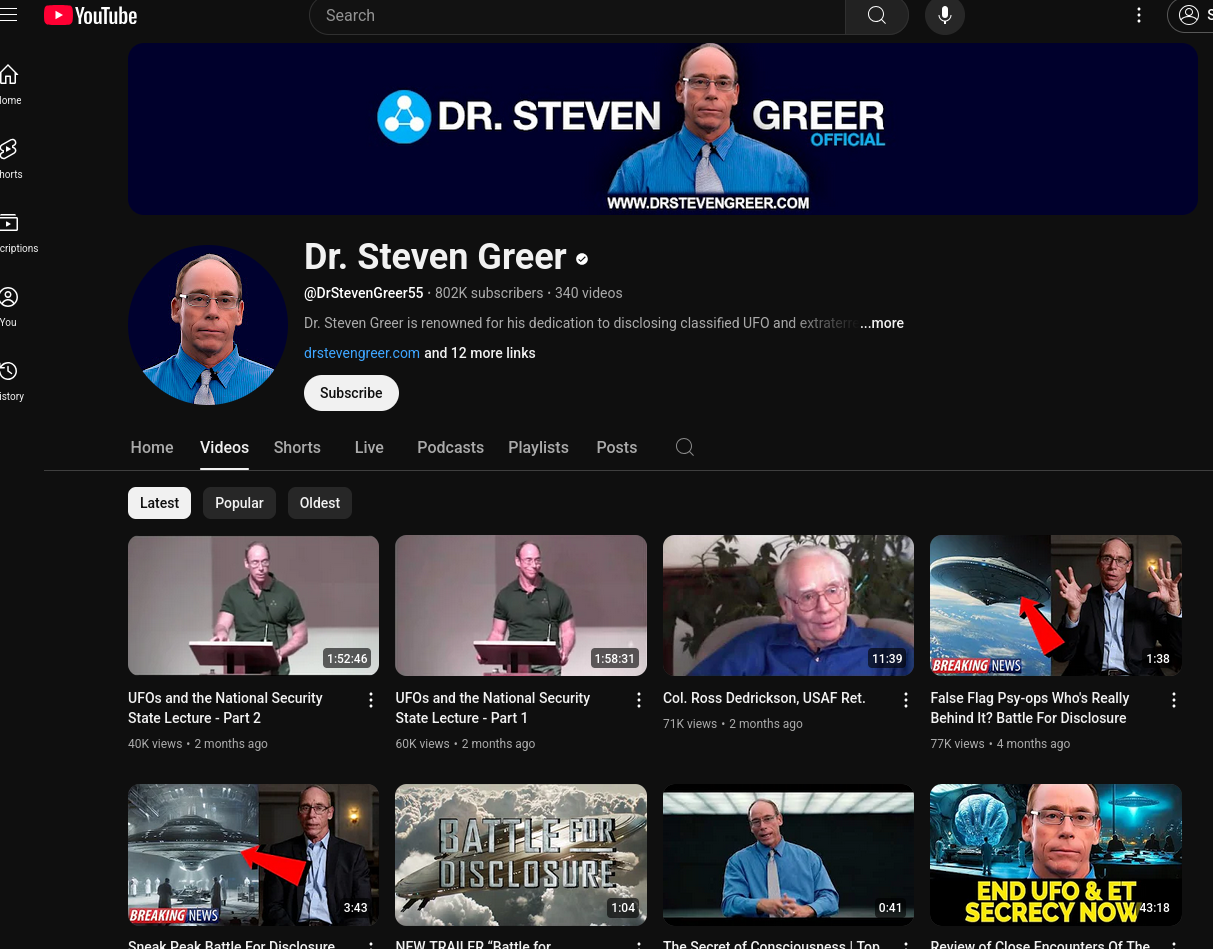Click the search magnifier button
Viewport: 1213px width, 949px height.
[877, 15]
